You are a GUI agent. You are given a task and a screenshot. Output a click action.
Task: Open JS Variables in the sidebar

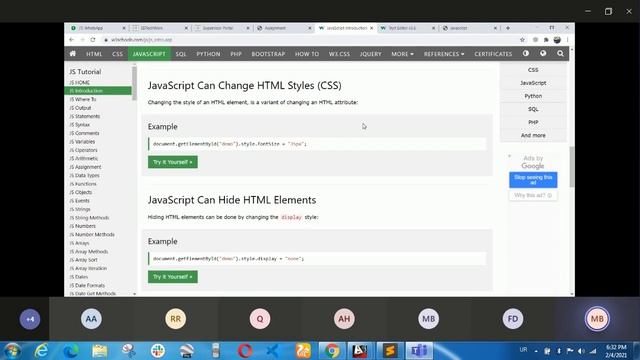point(82,142)
